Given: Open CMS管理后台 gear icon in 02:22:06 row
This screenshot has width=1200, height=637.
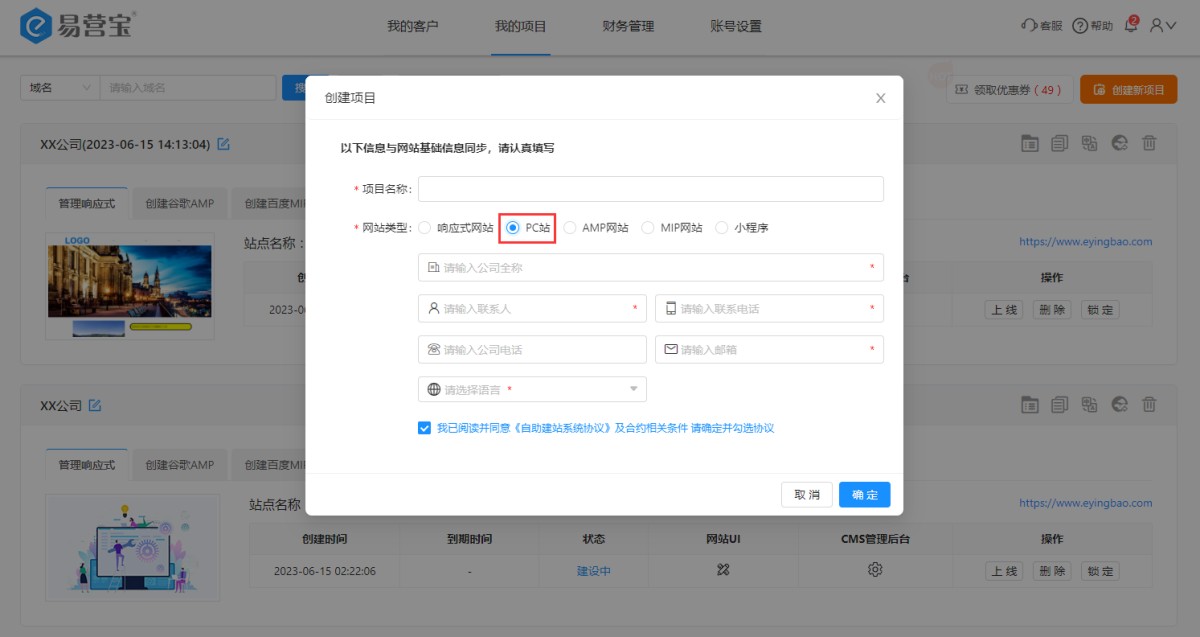Looking at the screenshot, I should click(x=875, y=570).
